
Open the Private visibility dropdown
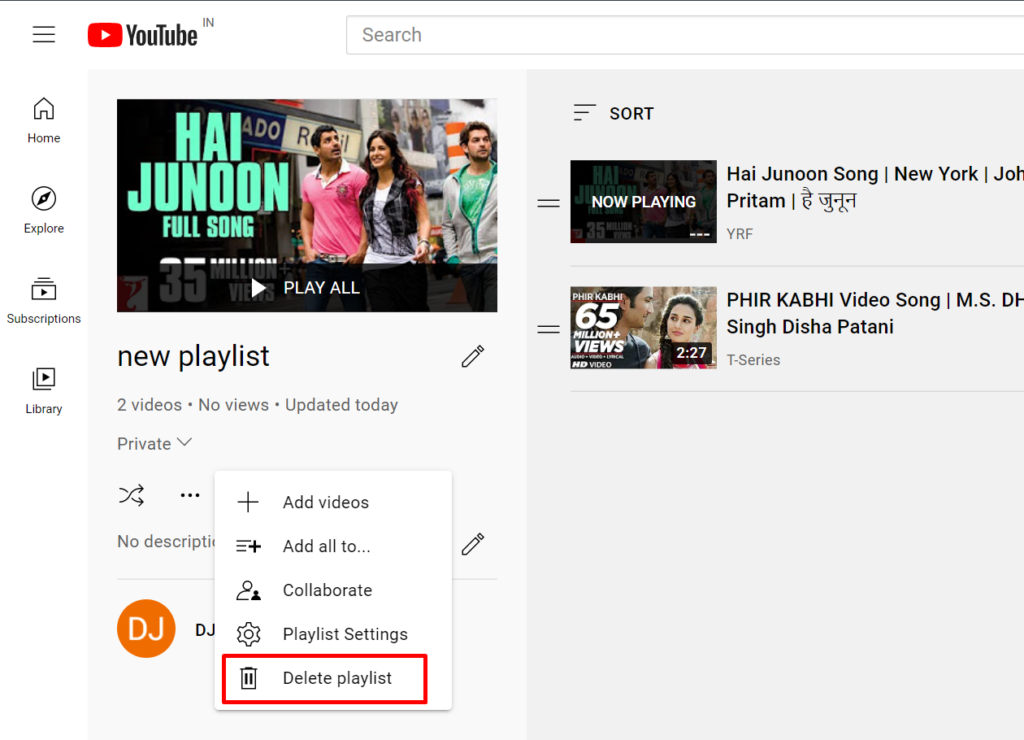(155, 443)
